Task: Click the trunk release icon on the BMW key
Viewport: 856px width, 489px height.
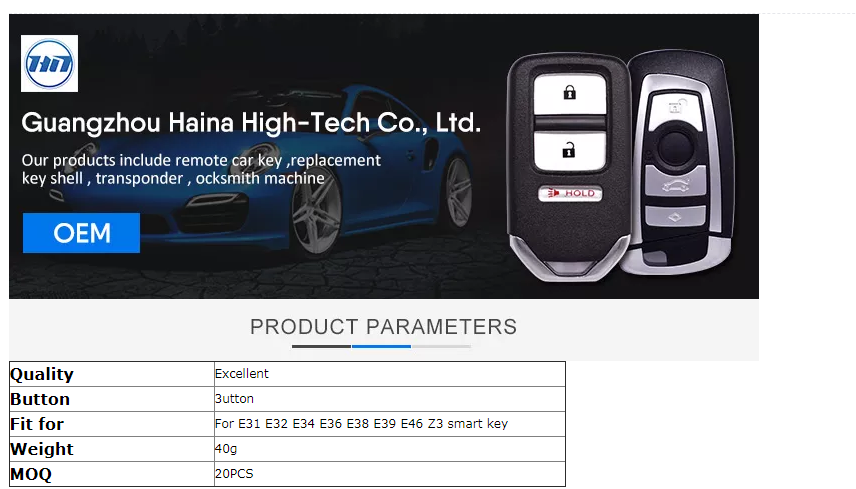Action: pyautogui.click(x=676, y=185)
